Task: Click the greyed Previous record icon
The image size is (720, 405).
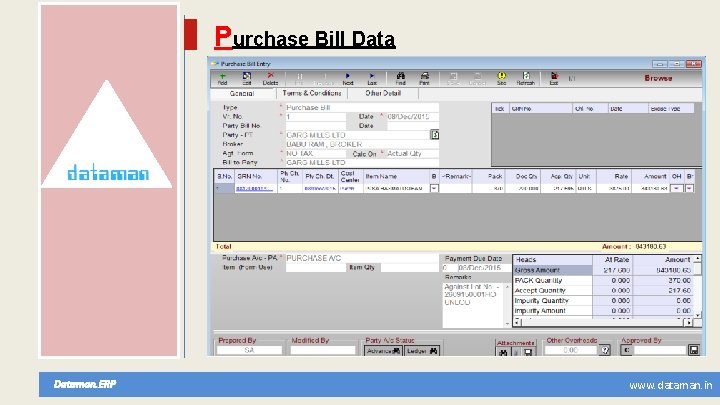Action: coord(323,79)
